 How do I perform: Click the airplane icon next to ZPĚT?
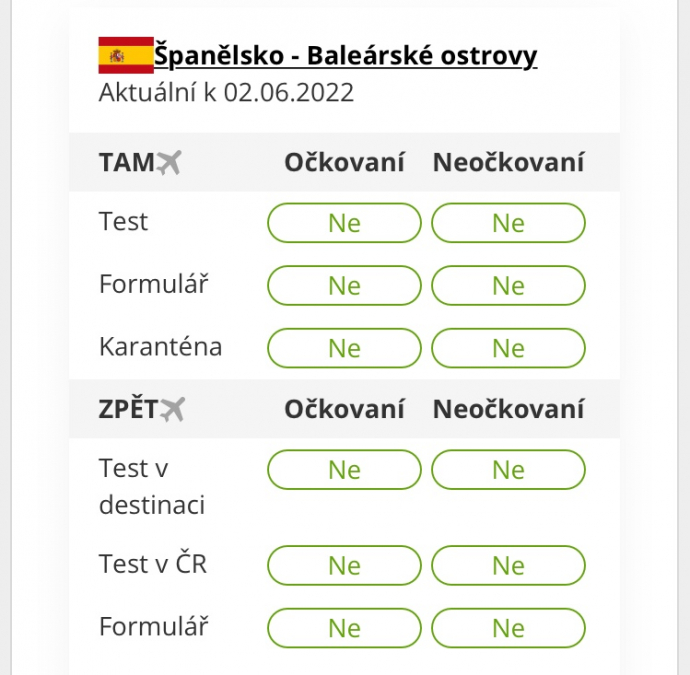coord(172,409)
